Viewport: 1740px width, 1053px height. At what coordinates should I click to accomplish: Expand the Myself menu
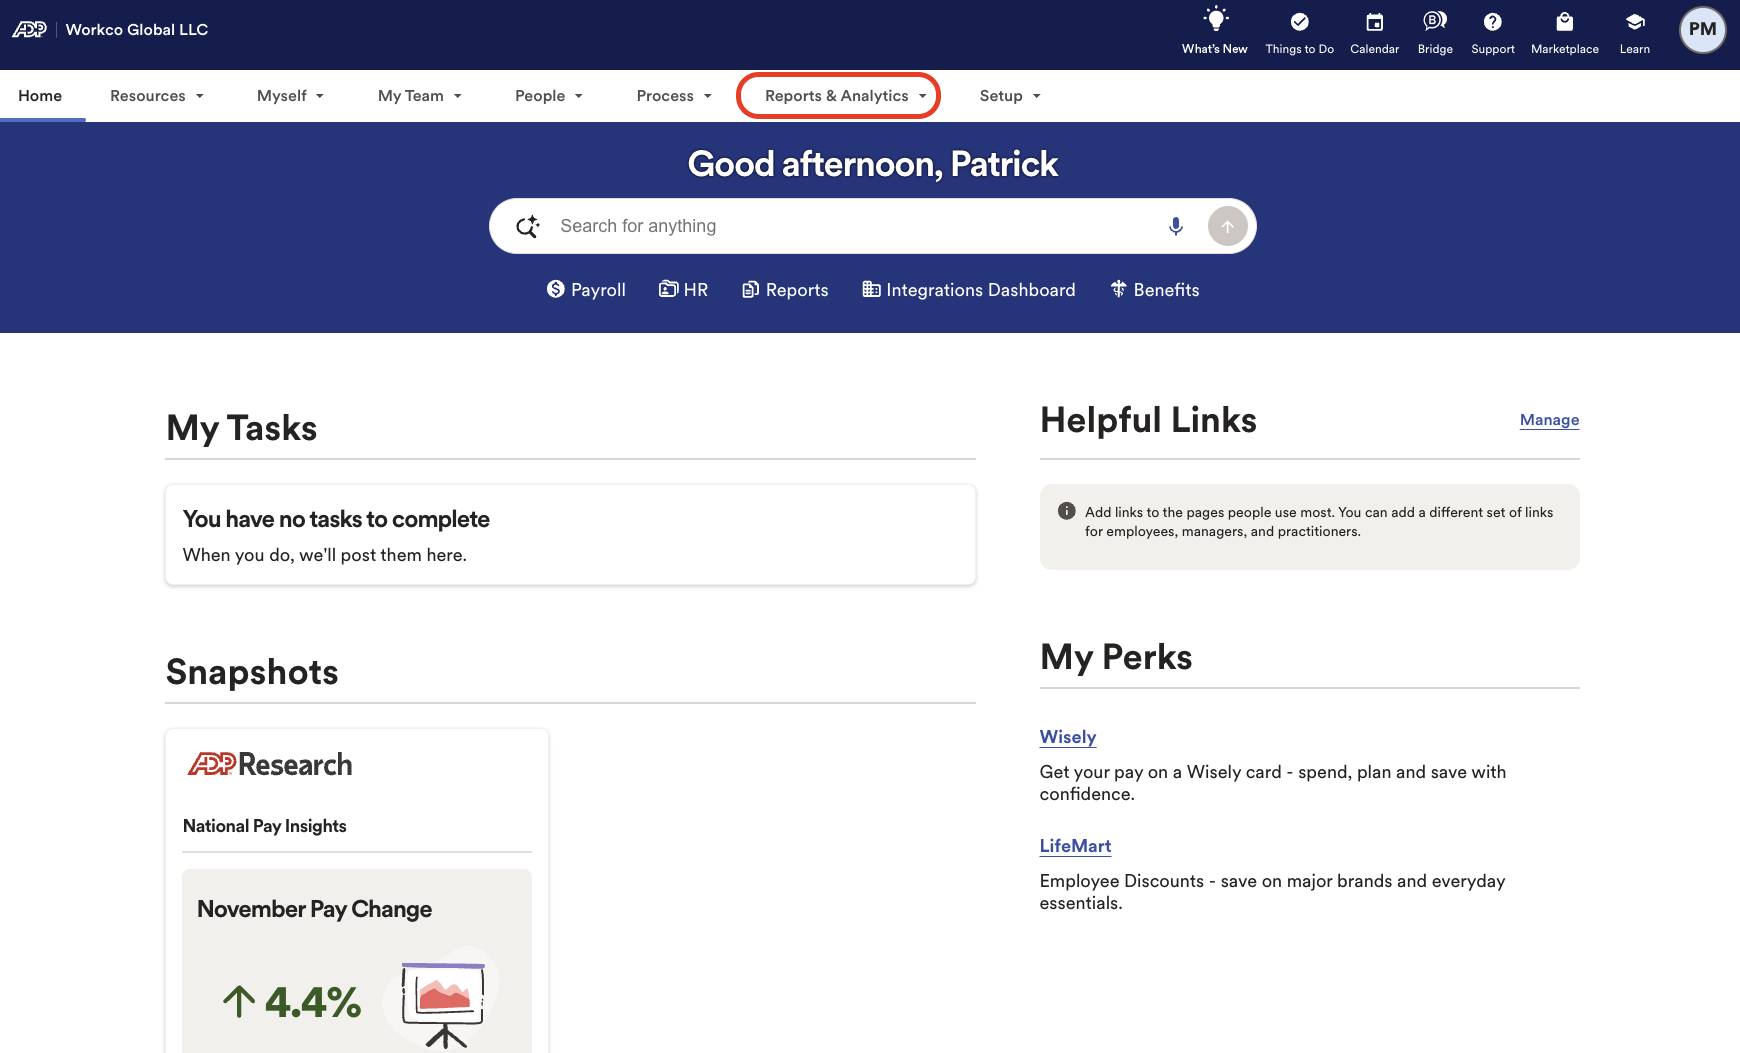coord(290,96)
